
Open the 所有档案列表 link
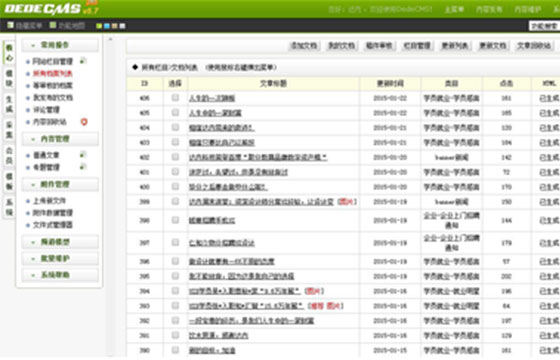point(53,74)
